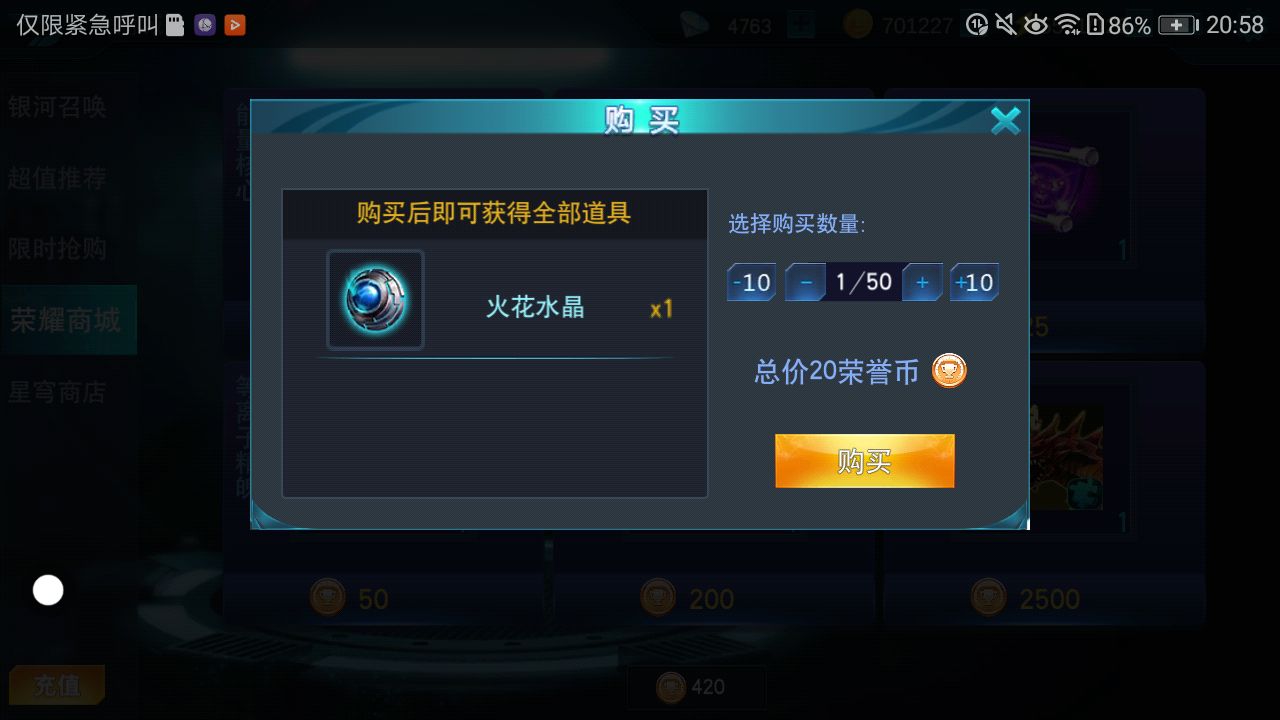Tap the honor coin icon priced 2500
1280x720 pixels.
coord(989,598)
